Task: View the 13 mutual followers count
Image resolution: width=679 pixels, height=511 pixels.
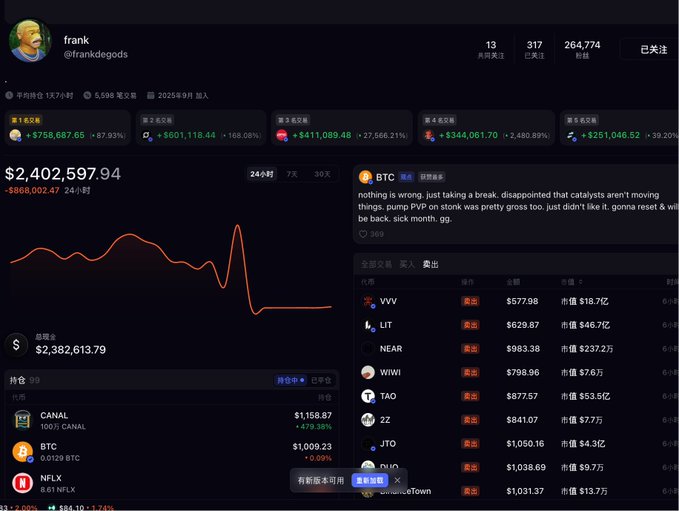Action: tap(491, 49)
